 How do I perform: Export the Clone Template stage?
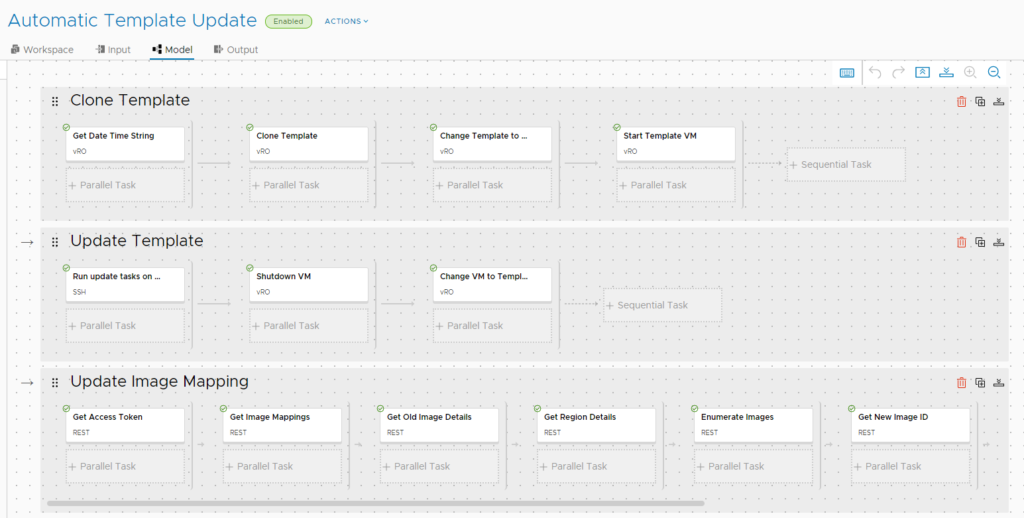pos(999,101)
